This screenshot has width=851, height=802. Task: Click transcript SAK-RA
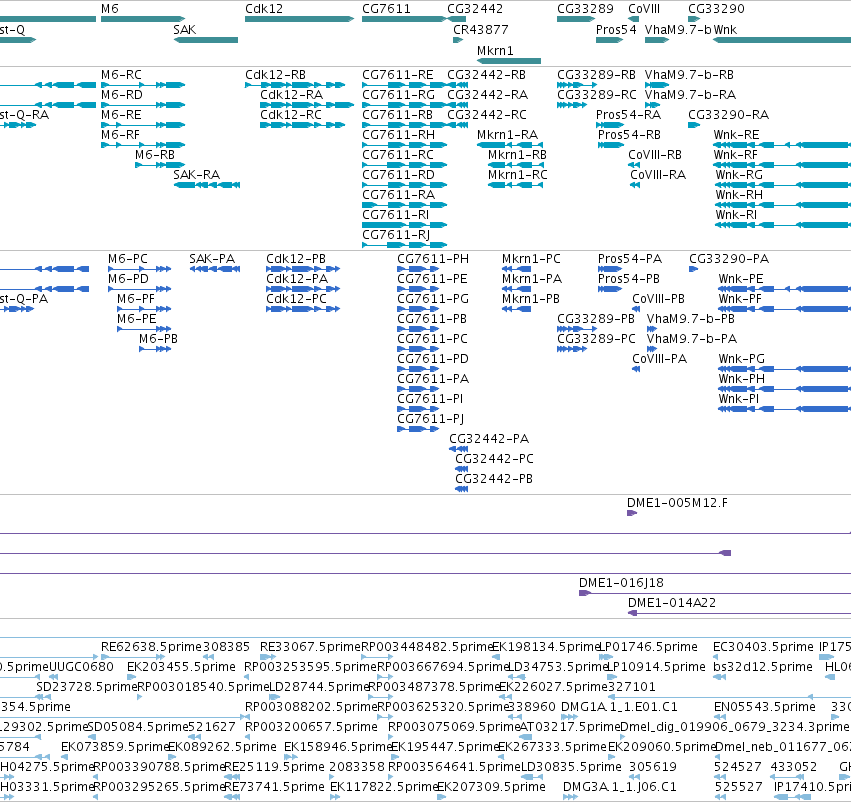pyautogui.click(x=207, y=185)
